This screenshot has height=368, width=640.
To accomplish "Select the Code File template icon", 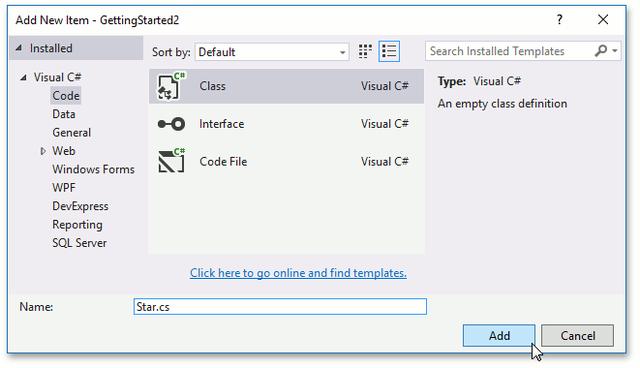I will click(x=171, y=160).
